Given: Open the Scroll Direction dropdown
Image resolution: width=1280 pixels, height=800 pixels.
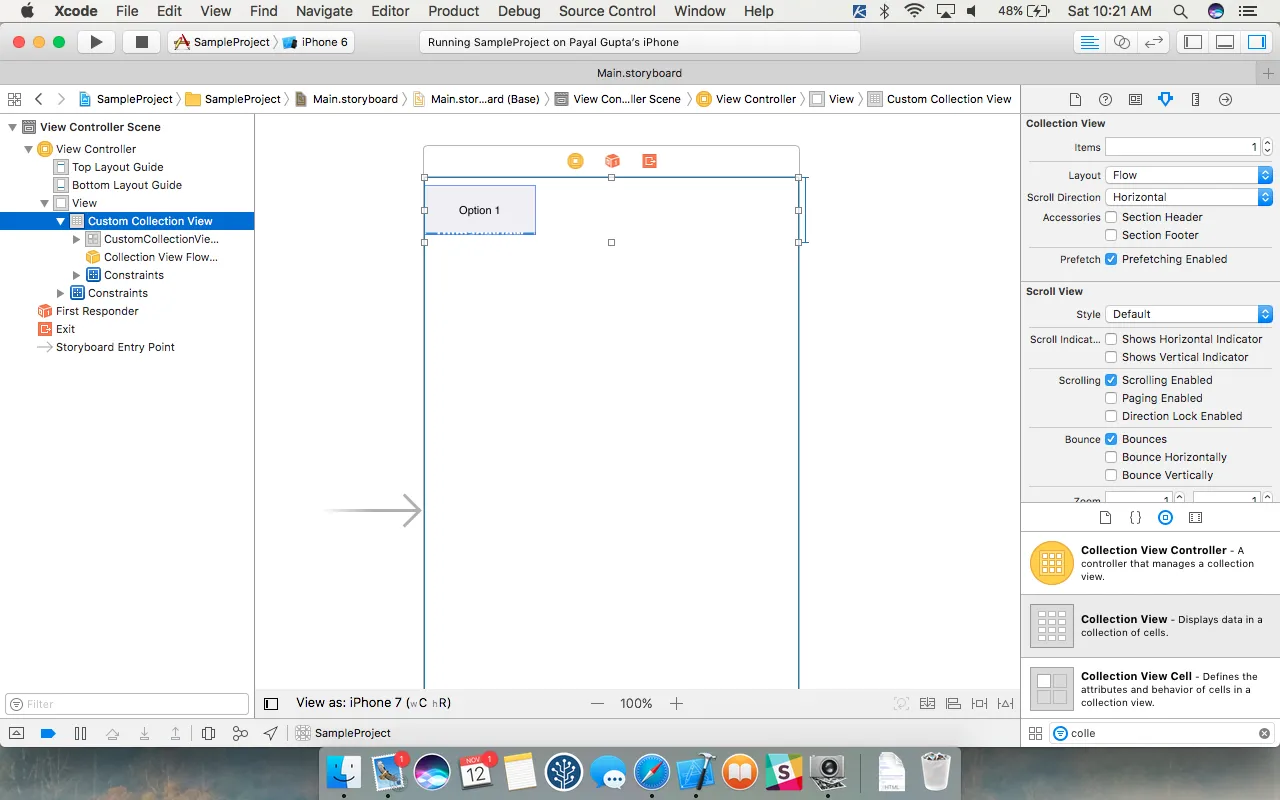Looking at the screenshot, I should [x=1188, y=197].
